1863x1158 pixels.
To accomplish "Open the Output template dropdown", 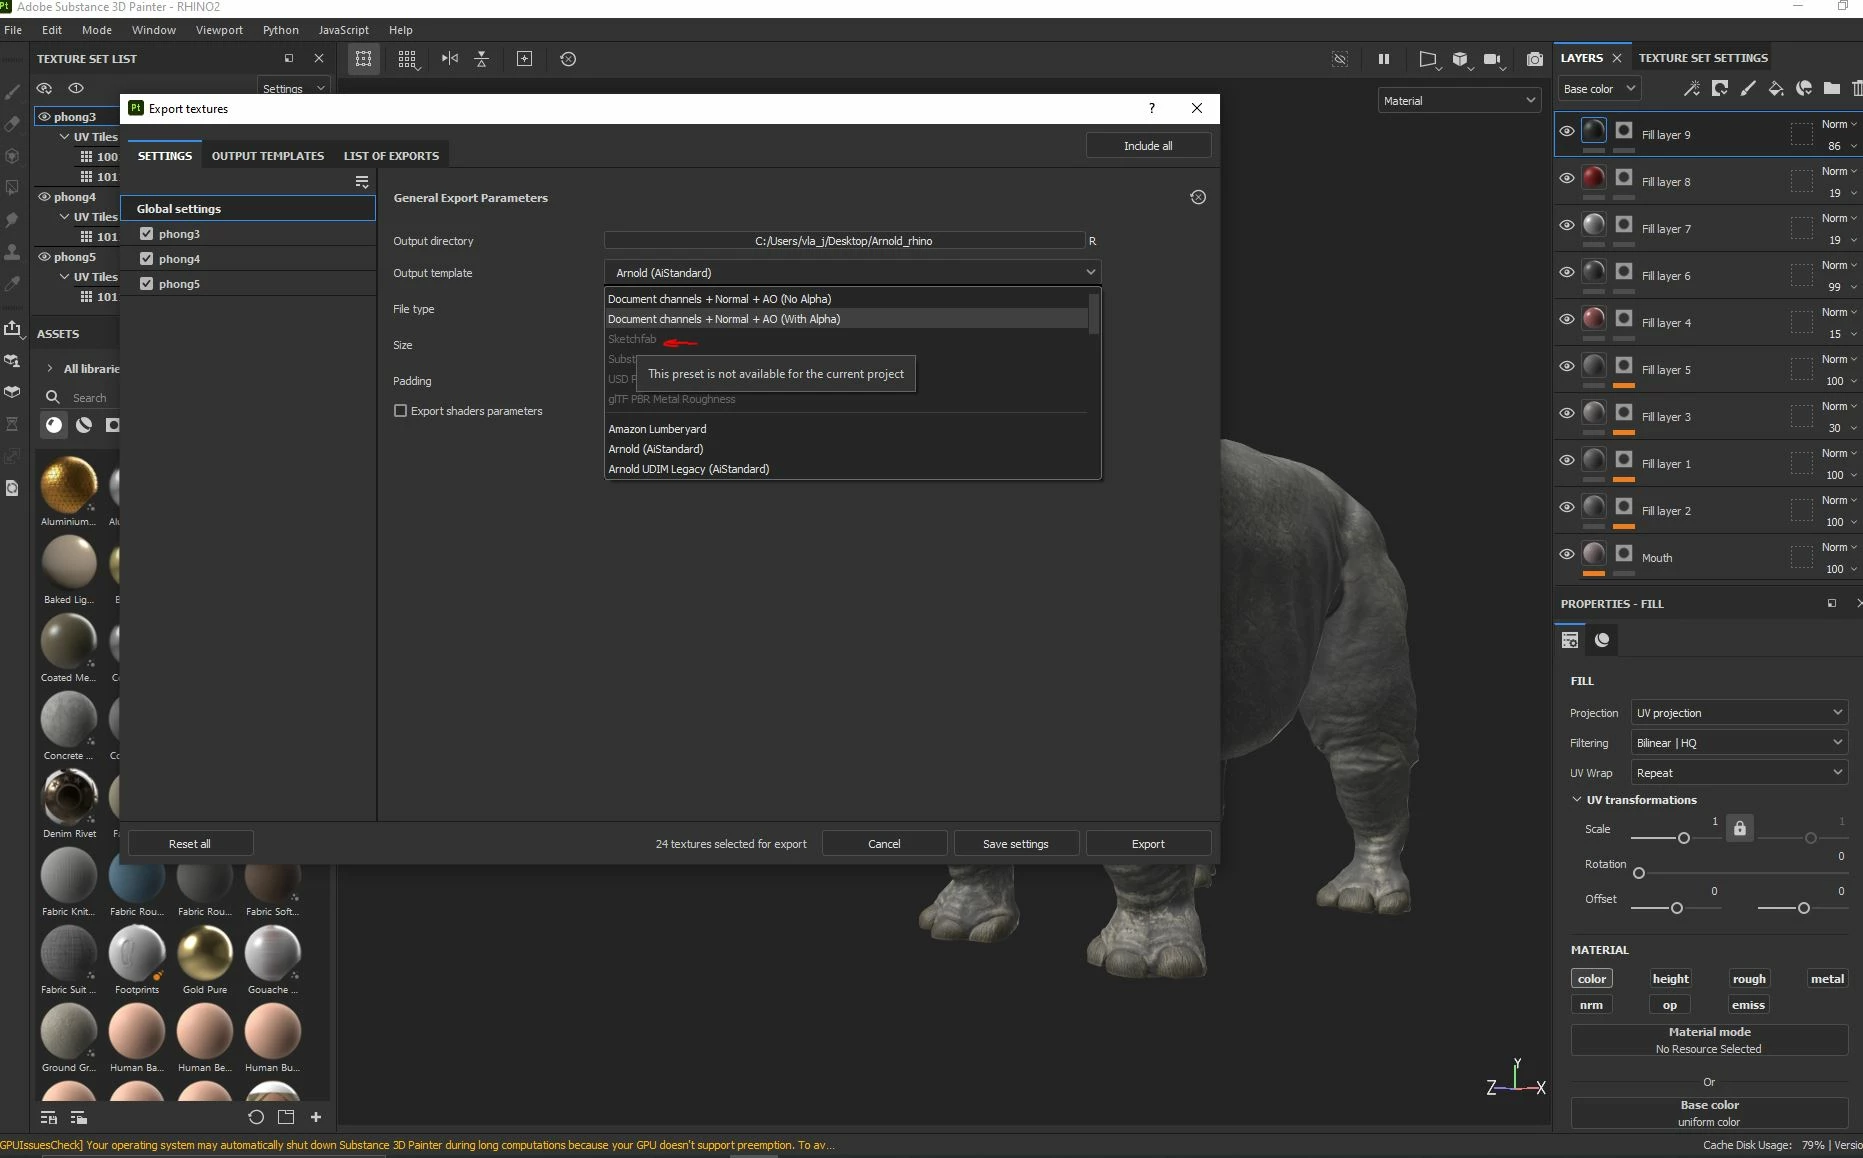I will 852,272.
